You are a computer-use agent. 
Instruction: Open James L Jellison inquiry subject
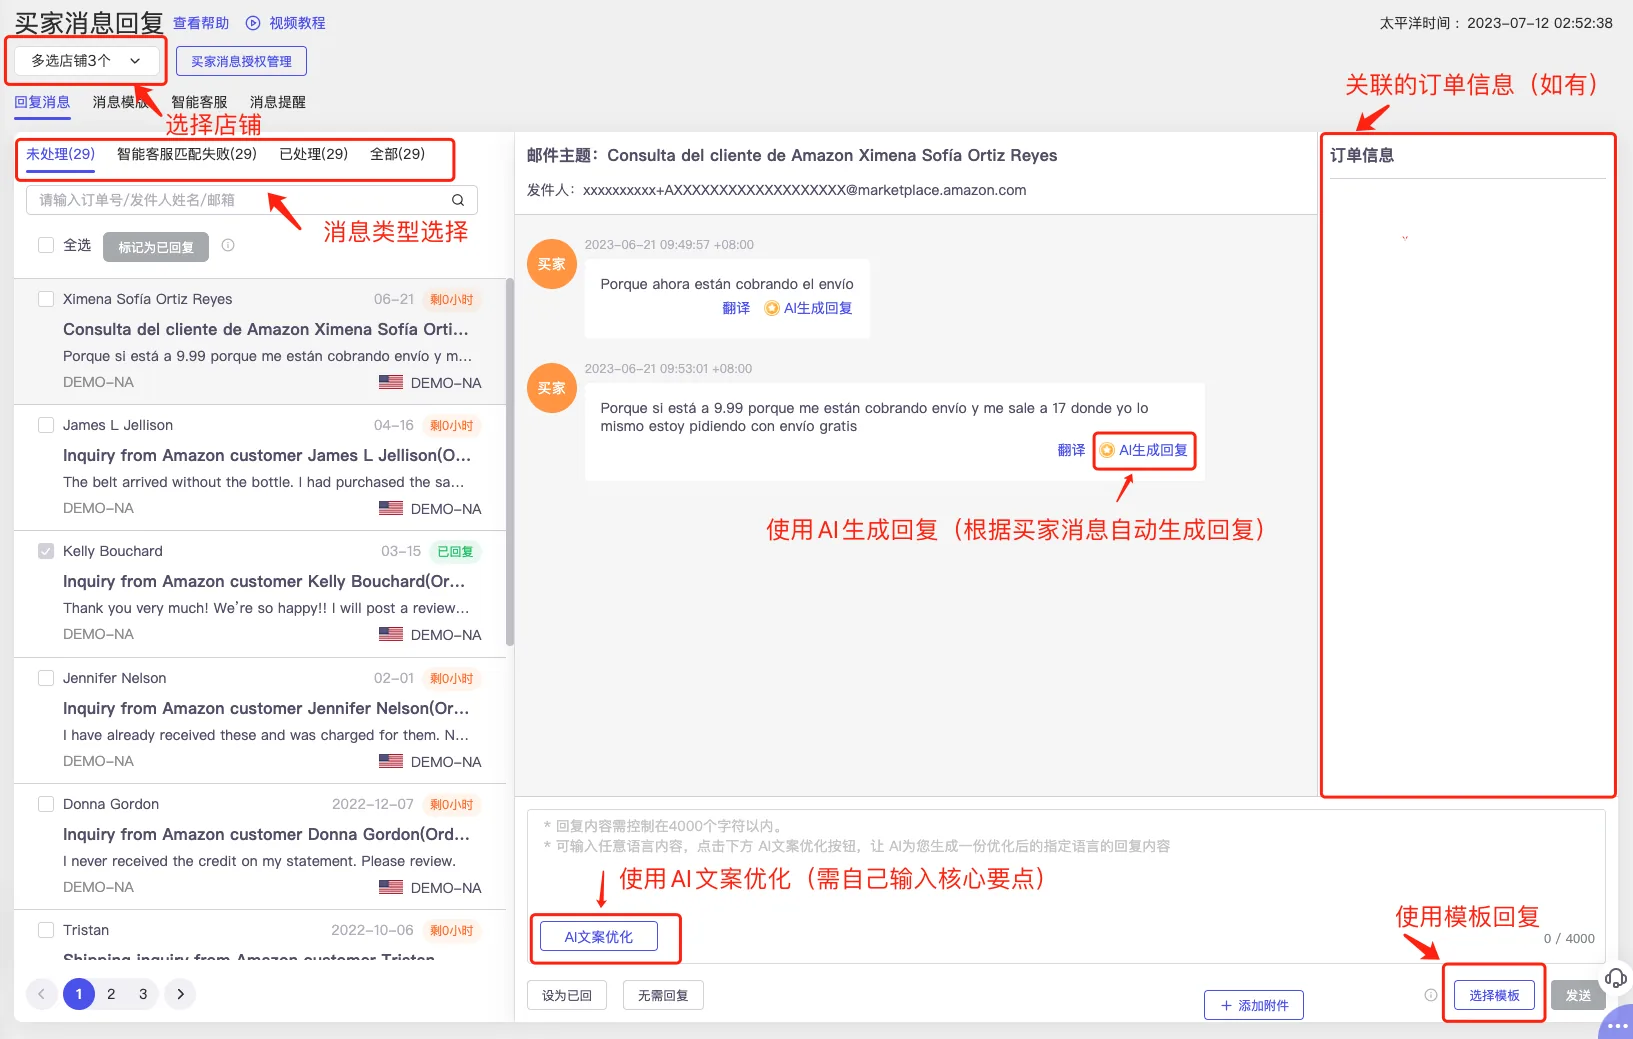tap(267, 455)
